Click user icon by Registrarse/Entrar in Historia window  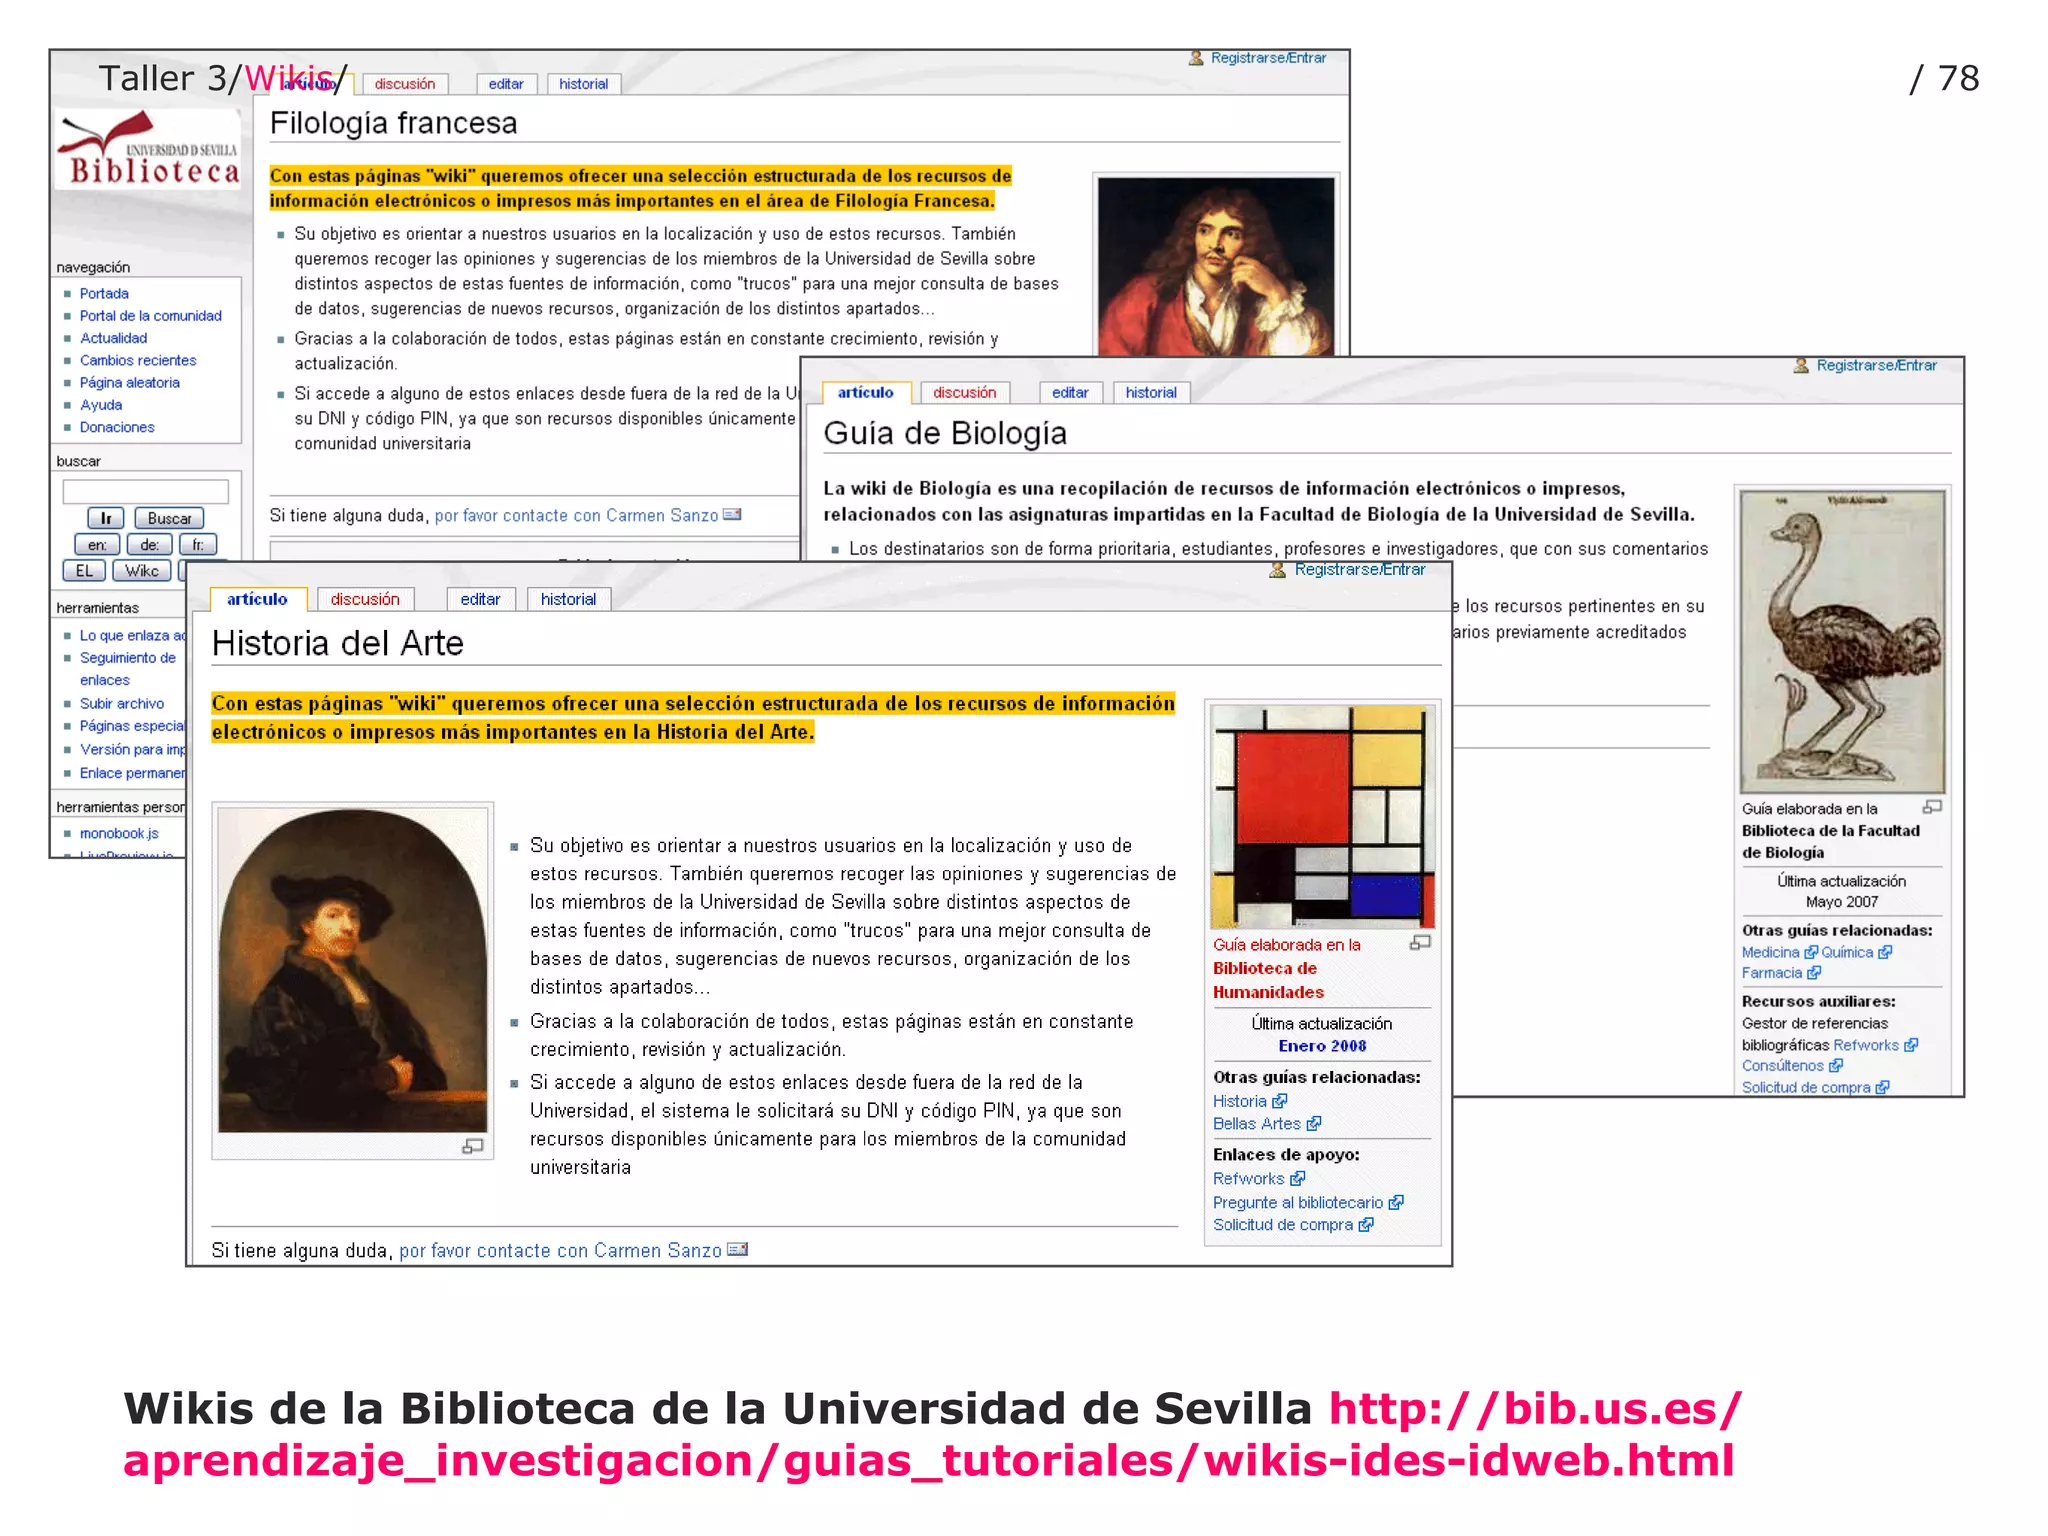click(1277, 569)
